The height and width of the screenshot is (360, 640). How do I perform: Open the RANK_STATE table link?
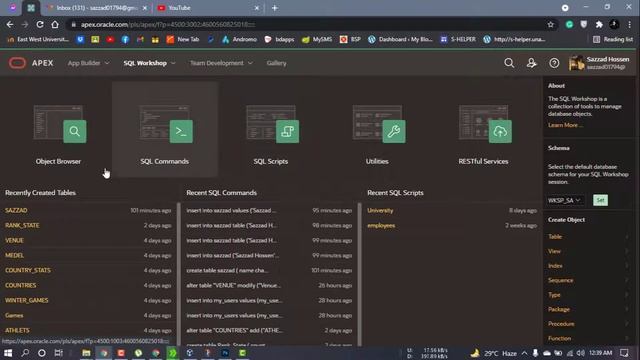tap(22, 225)
